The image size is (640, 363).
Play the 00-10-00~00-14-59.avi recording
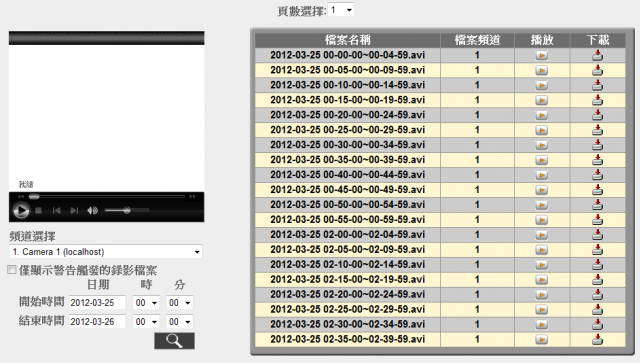coord(541,85)
